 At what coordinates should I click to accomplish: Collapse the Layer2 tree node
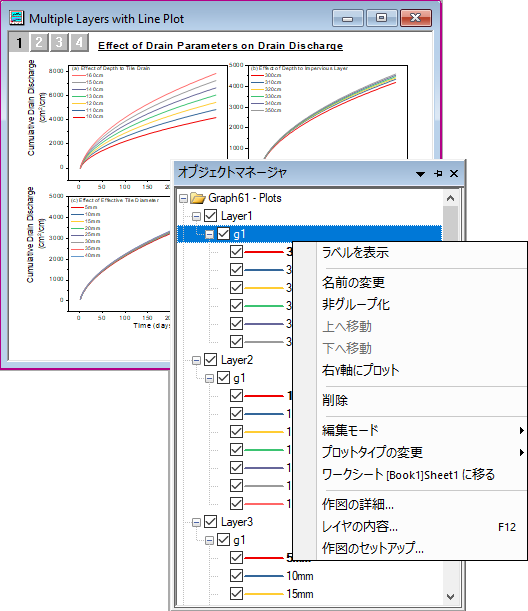click(196, 360)
